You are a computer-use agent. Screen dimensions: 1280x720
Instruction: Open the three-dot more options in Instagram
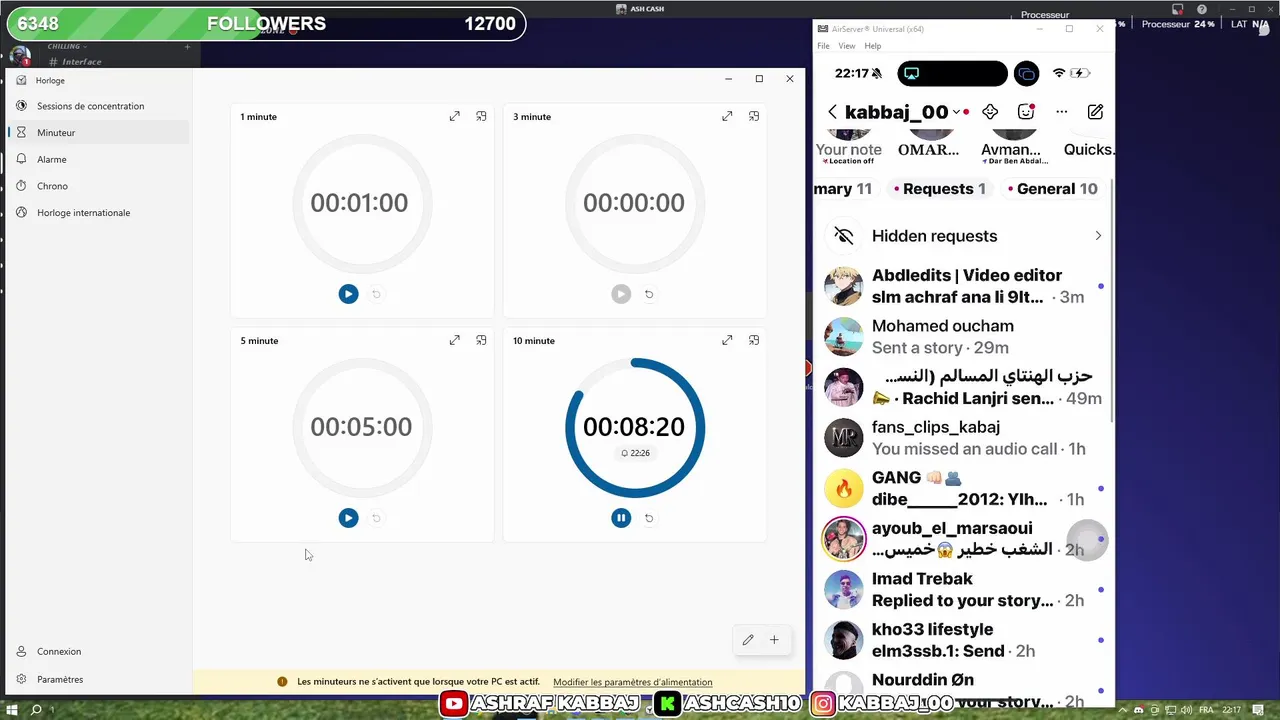coord(1062,112)
